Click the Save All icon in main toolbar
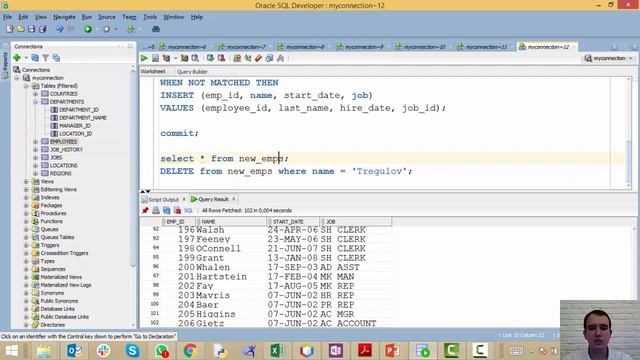The width and height of the screenshot is (640, 360). pyautogui.click(x=42, y=29)
